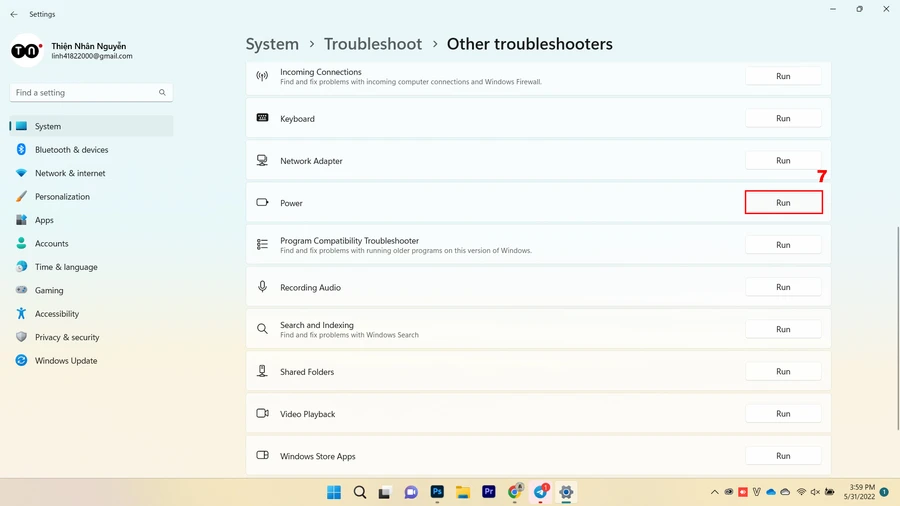Open File Explorer from the taskbar
This screenshot has width=900, height=506.
pos(463,492)
